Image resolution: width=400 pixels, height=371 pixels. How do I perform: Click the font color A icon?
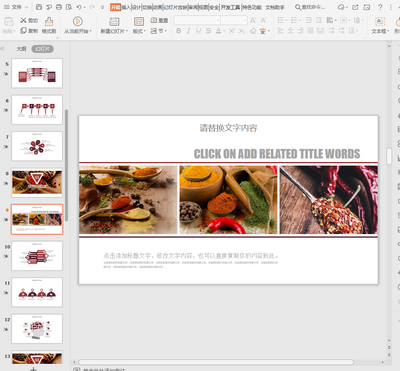click(x=218, y=31)
